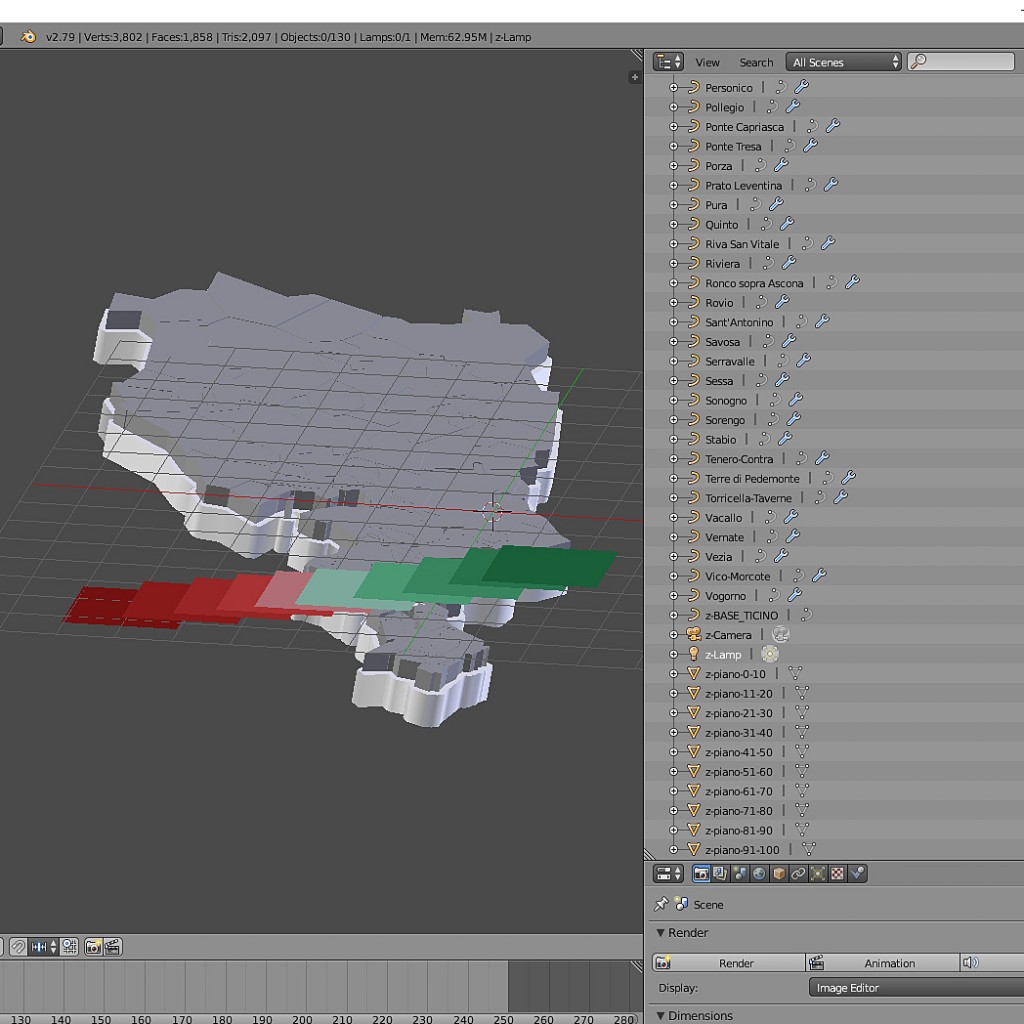The height and width of the screenshot is (1024, 1024).
Task: Click the Search menu in the outliner
Action: point(756,61)
